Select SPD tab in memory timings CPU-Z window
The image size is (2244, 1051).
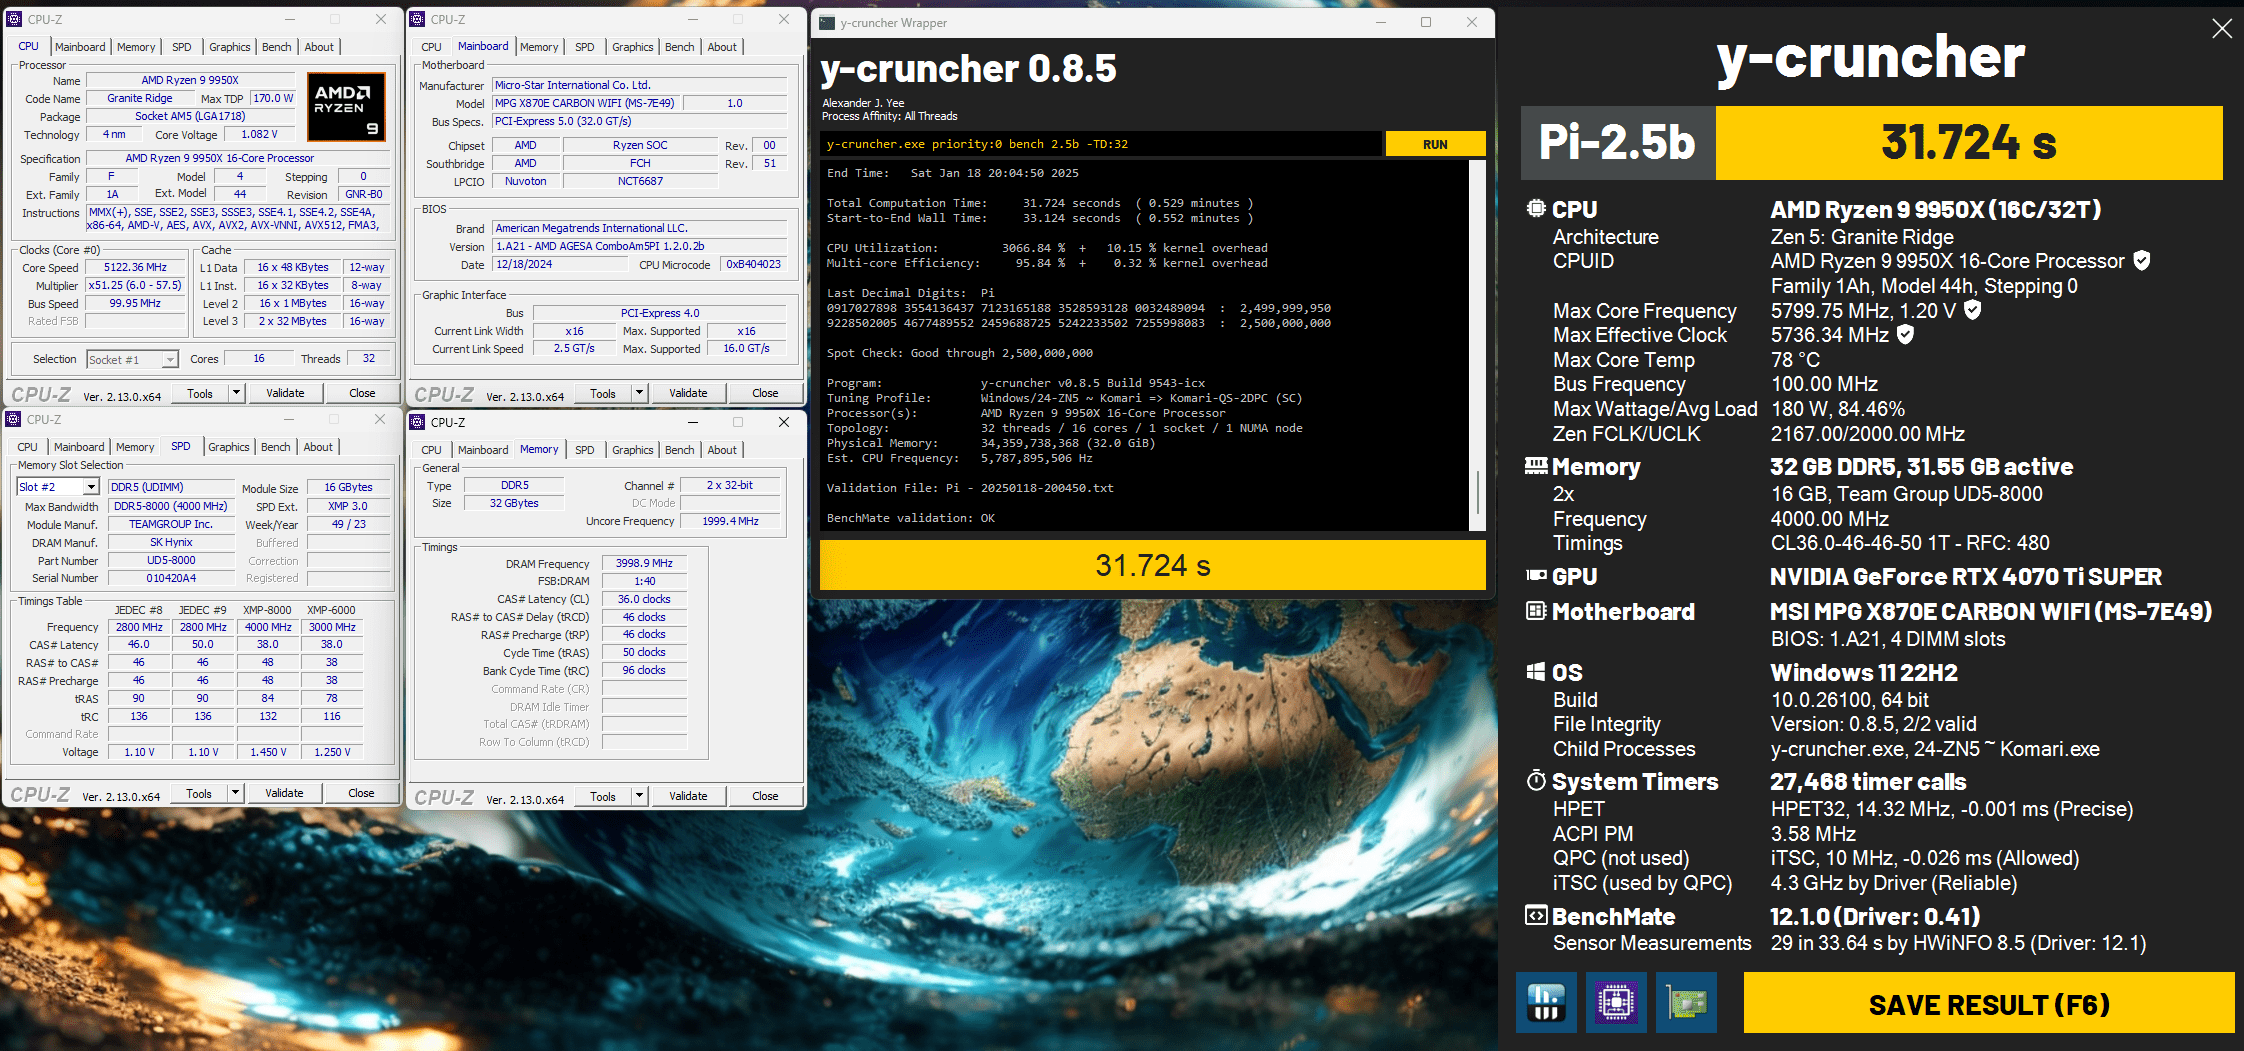(585, 450)
